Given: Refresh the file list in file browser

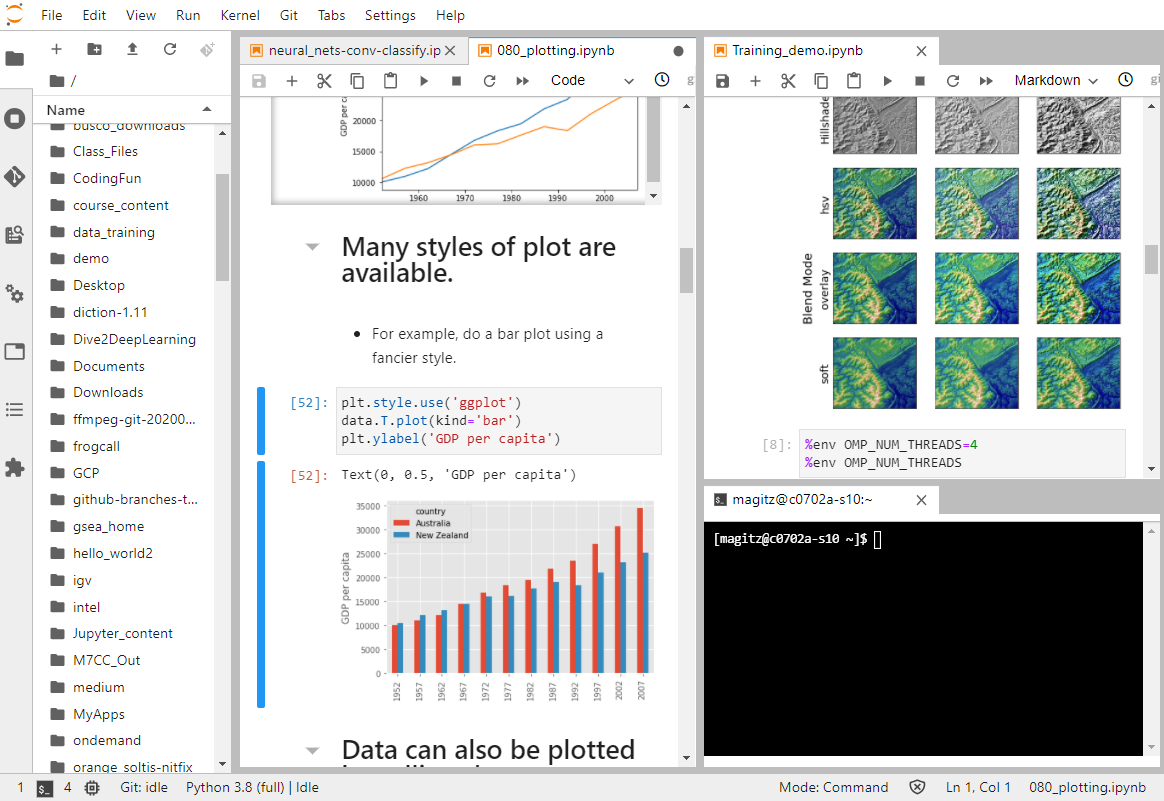Looking at the screenshot, I should (x=170, y=49).
